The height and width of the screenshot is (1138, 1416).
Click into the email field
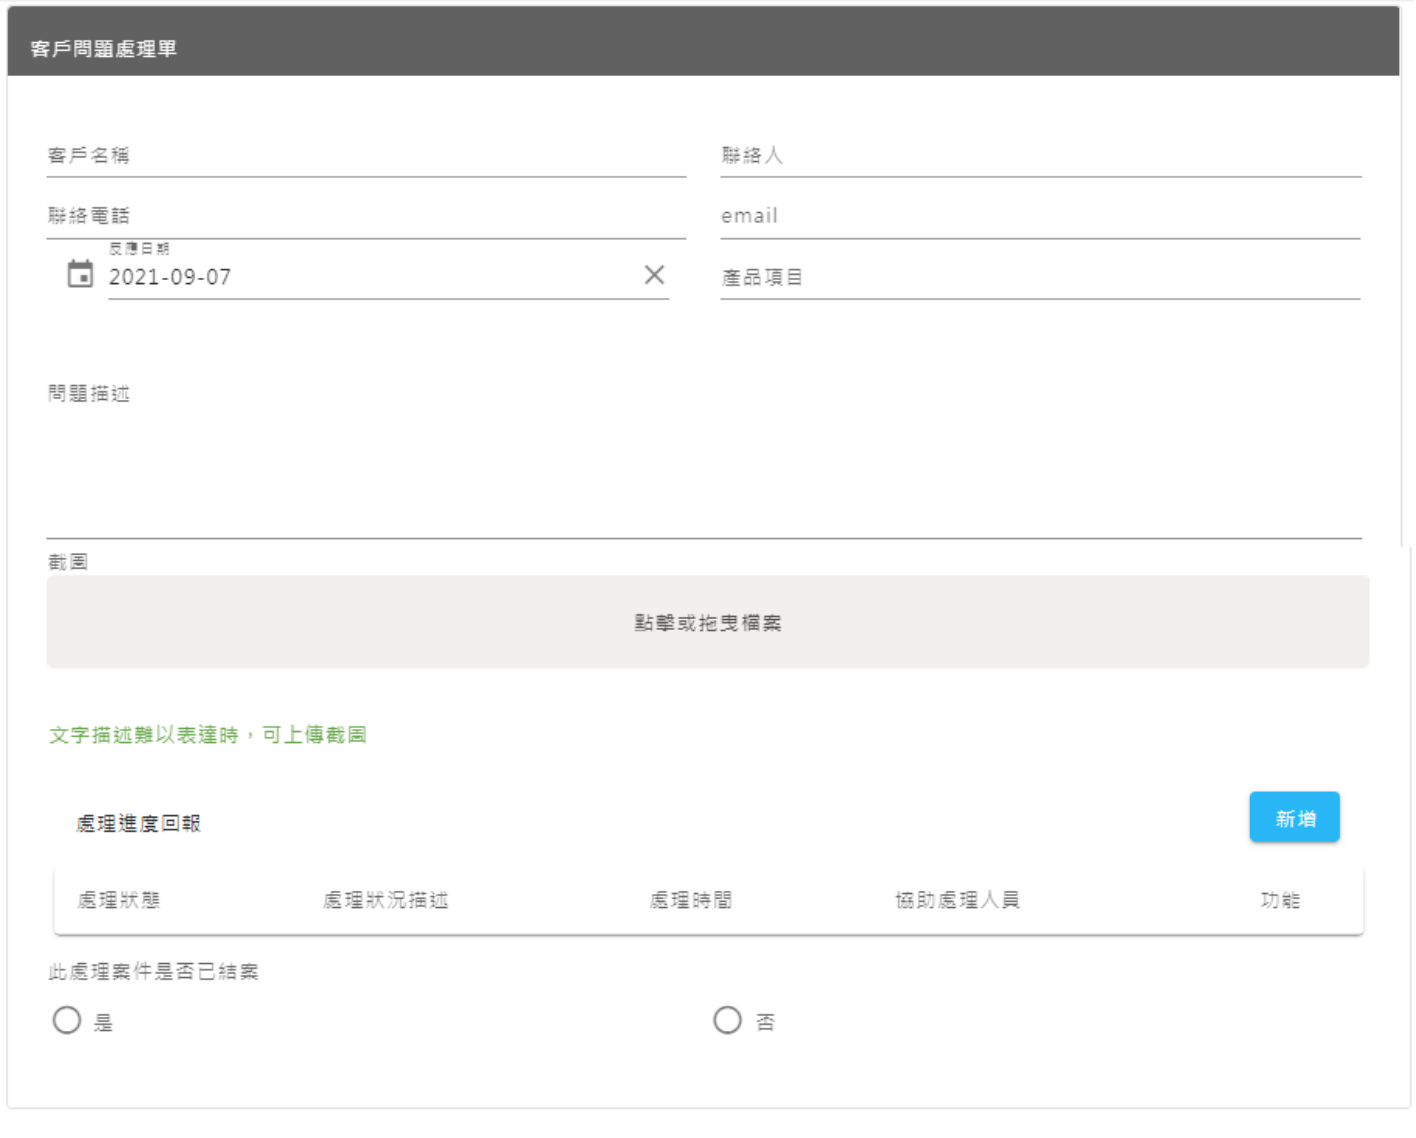coord(1040,216)
